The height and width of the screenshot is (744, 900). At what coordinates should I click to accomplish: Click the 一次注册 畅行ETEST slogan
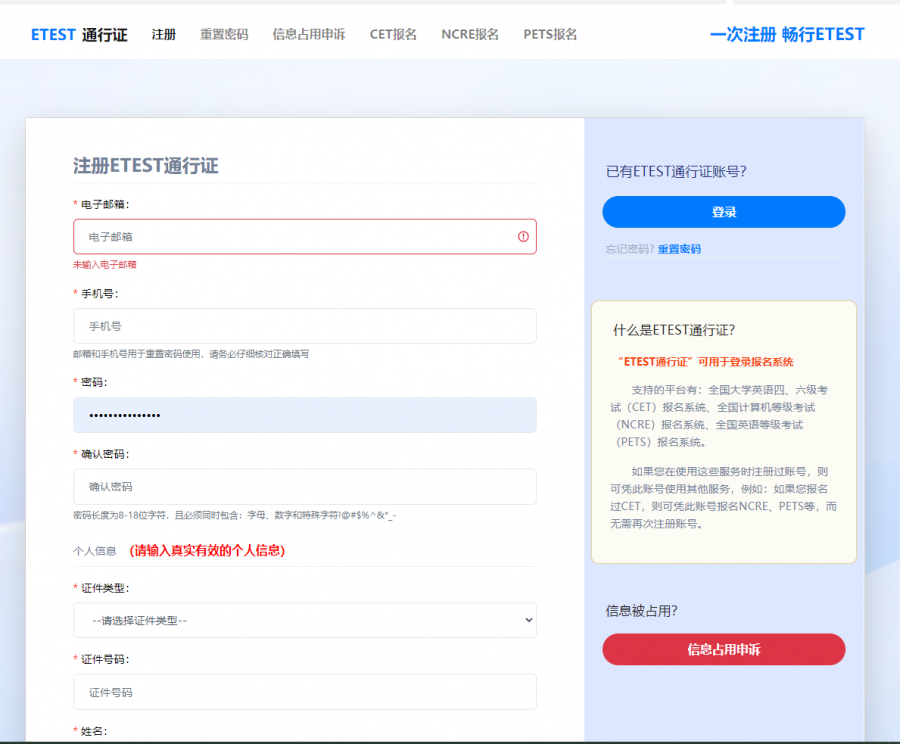click(786, 34)
